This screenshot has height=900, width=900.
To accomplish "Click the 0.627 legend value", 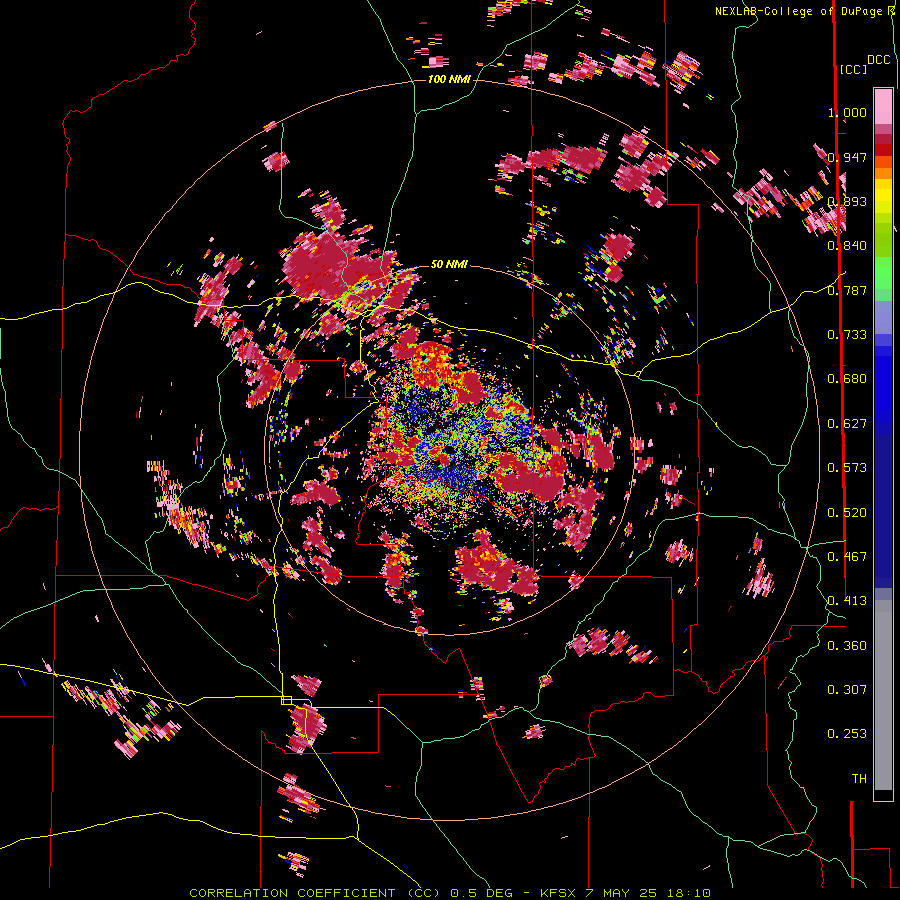I will click(x=847, y=423).
